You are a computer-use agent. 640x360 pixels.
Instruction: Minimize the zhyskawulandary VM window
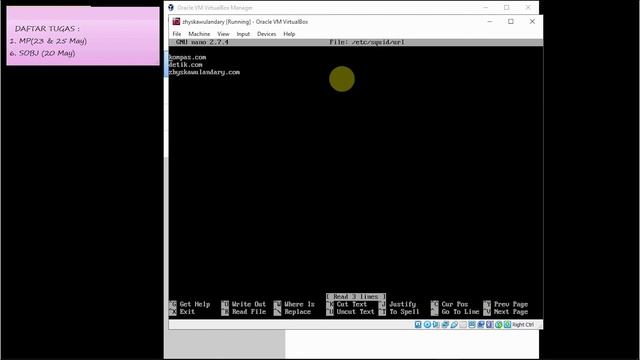click(490, 21)
